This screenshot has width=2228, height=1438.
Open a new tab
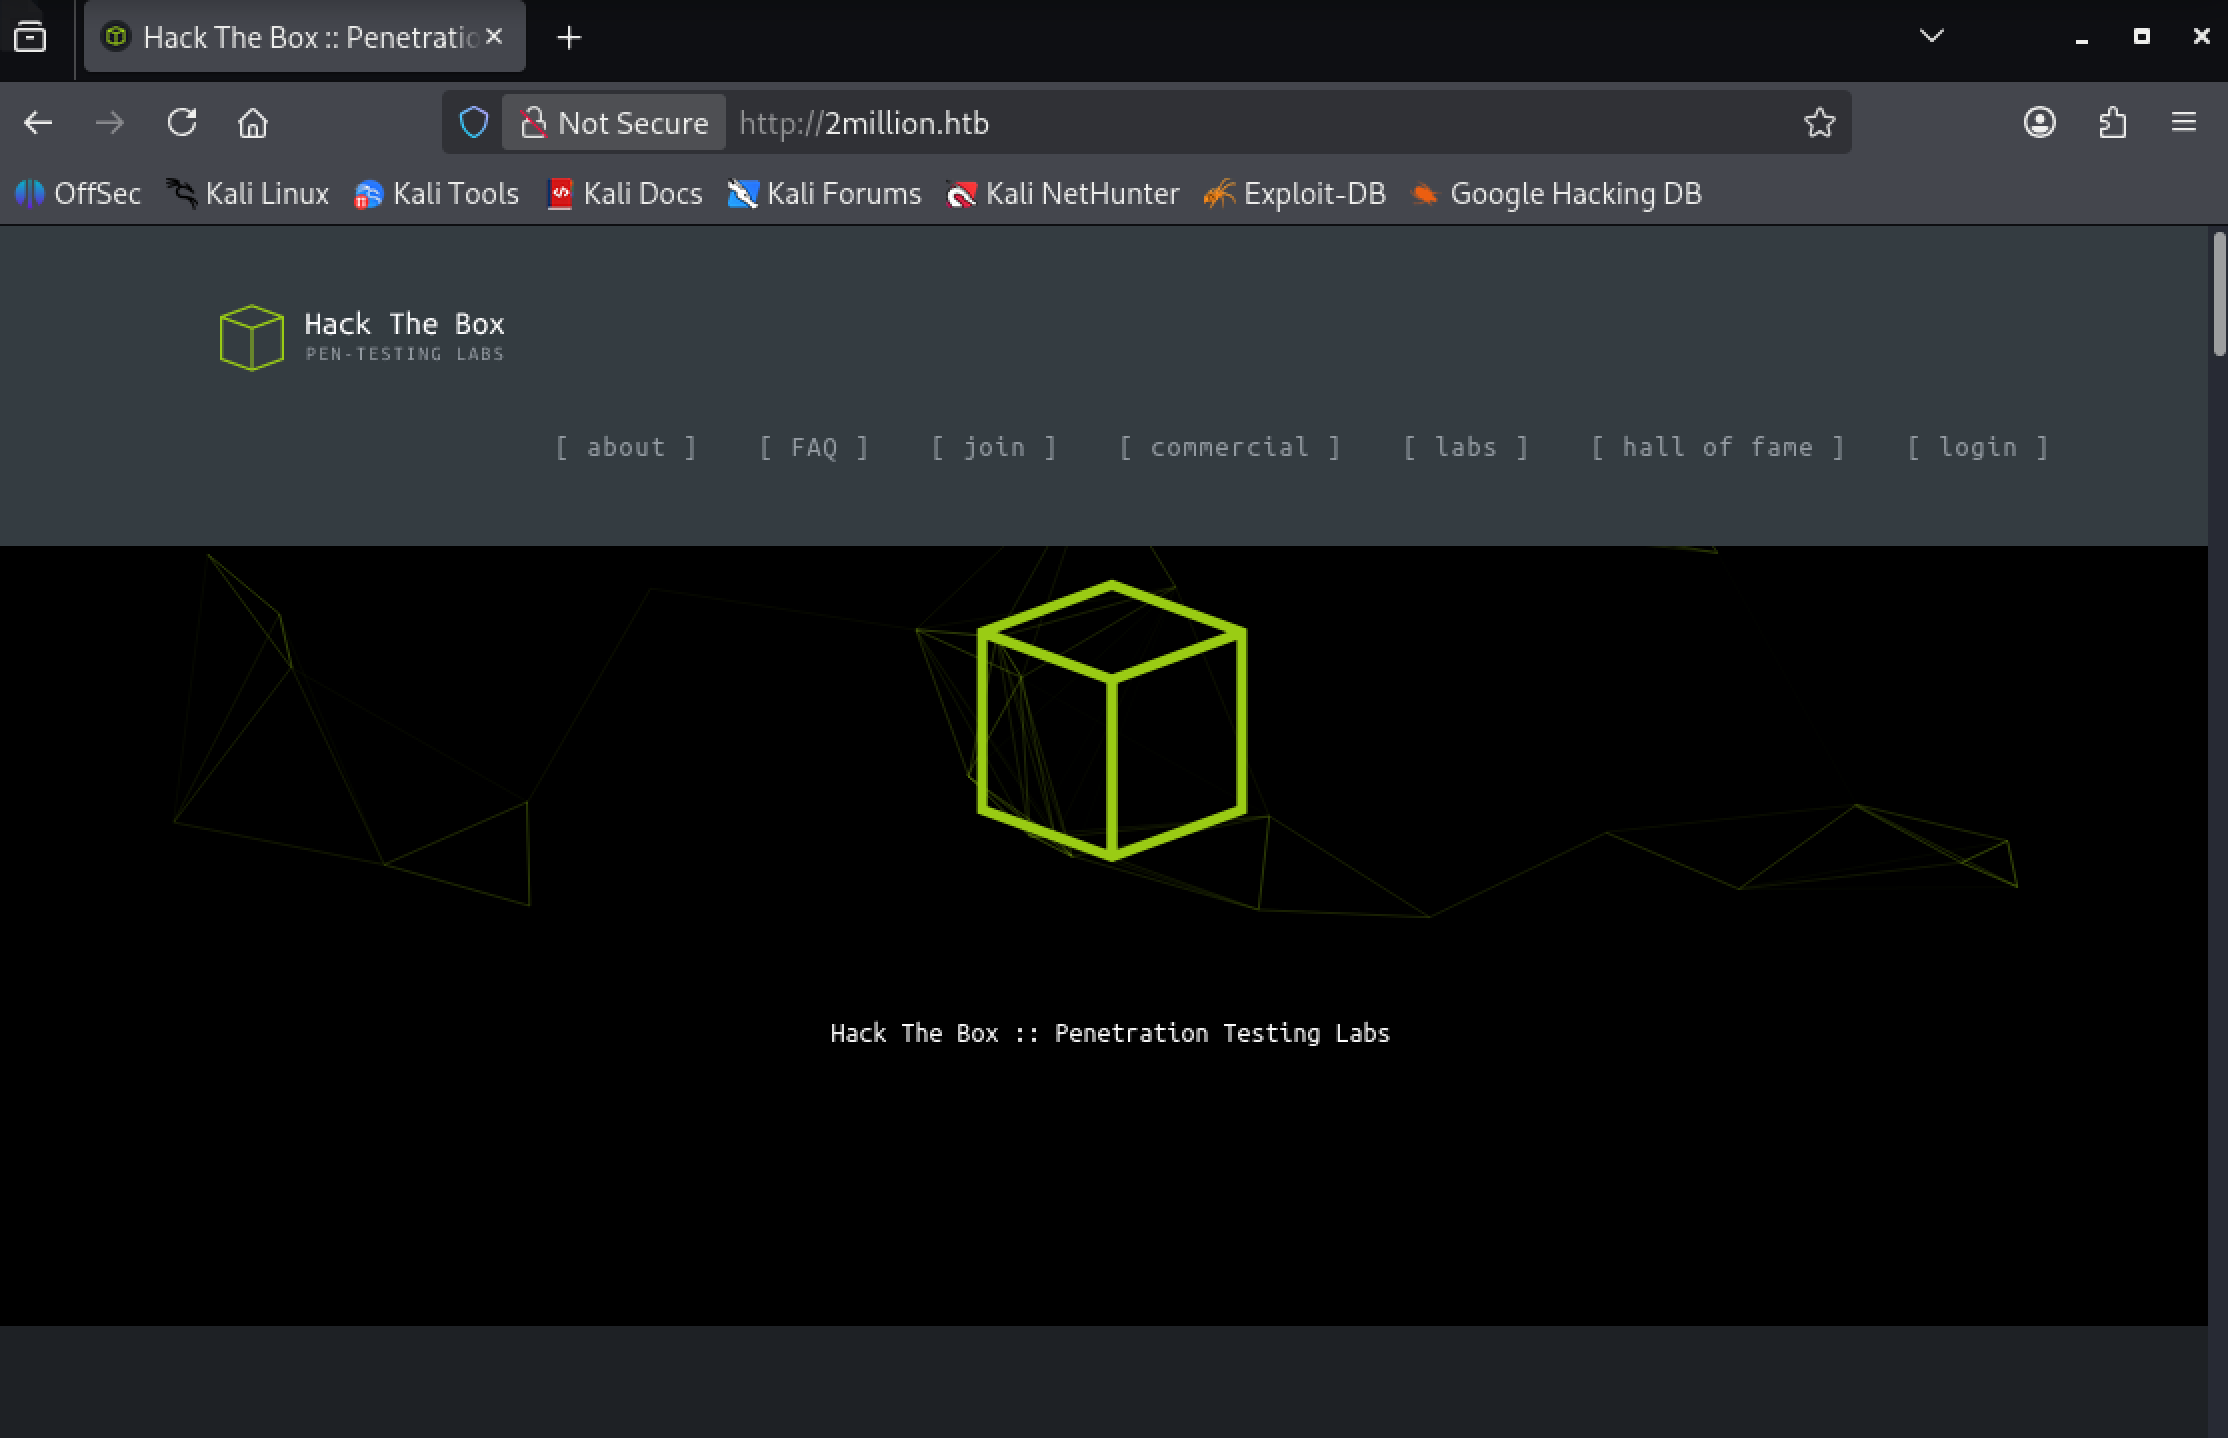(x=569, y=38)
